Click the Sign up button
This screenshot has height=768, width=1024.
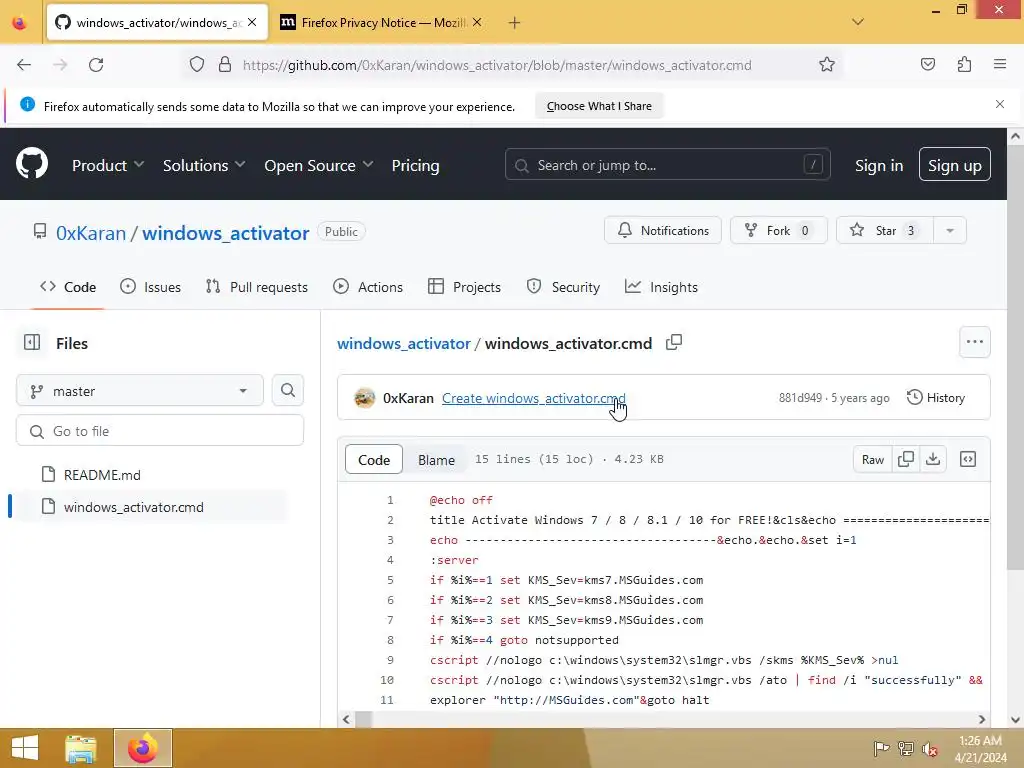(954, 165)
